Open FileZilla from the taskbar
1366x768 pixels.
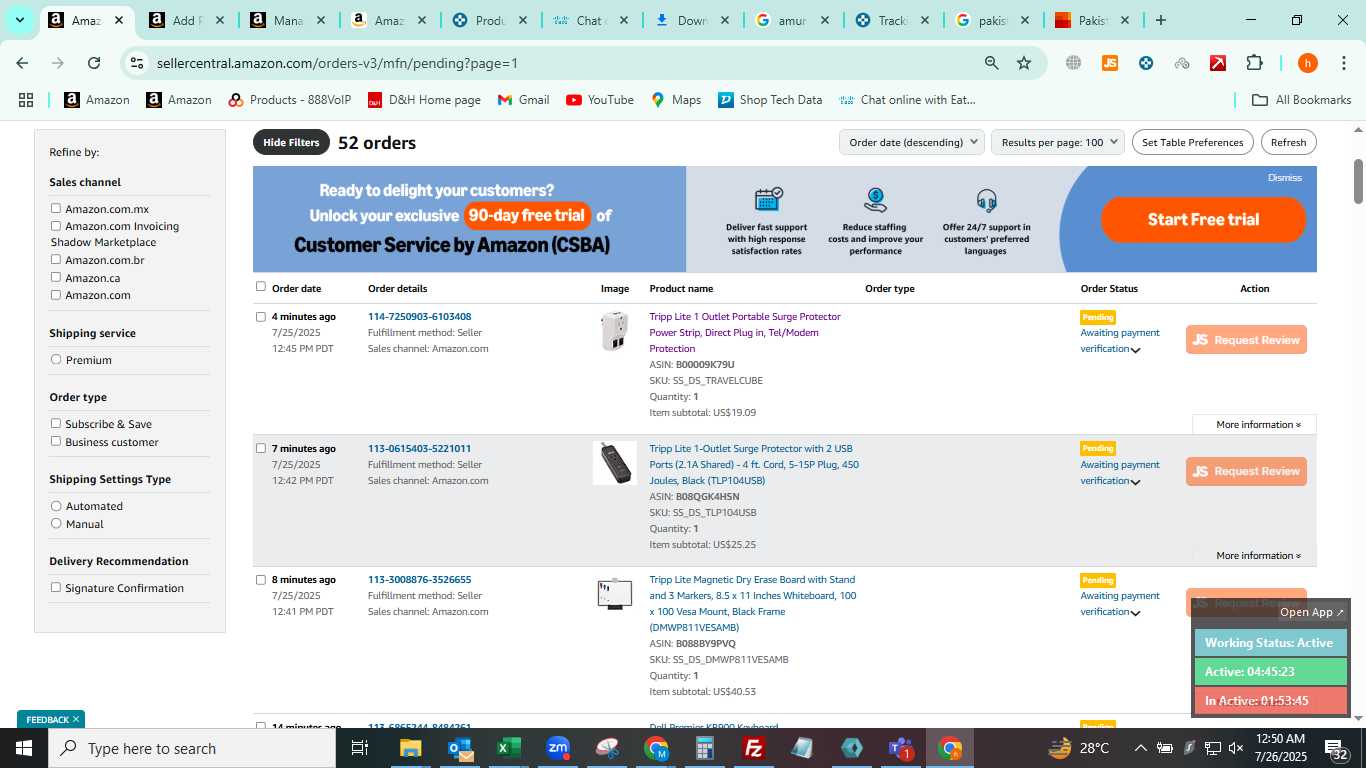(x=754, y=748)
